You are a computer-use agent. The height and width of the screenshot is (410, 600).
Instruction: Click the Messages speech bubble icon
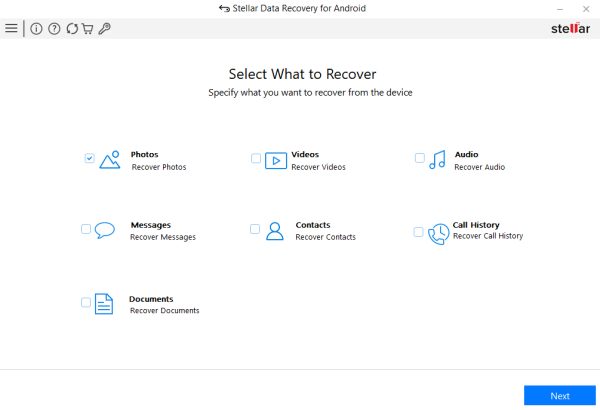pos(105,231)
